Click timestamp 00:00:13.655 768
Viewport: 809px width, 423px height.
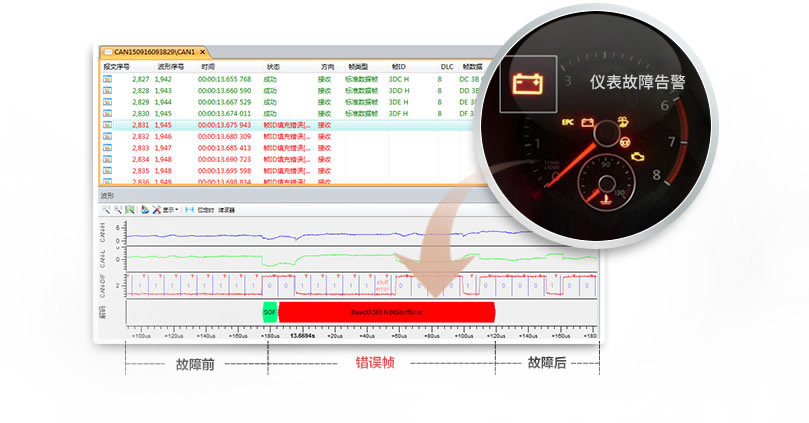click(224, 79)
